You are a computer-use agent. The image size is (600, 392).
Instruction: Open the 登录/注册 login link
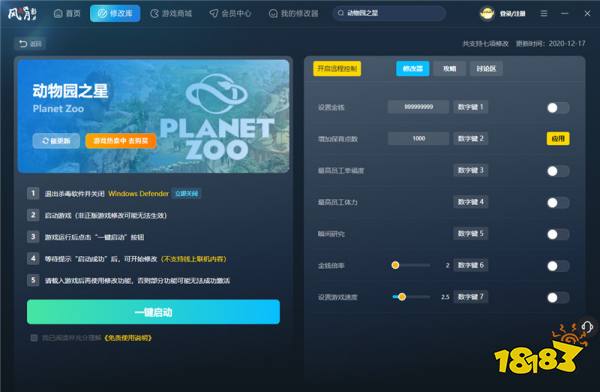pos(512,14)
